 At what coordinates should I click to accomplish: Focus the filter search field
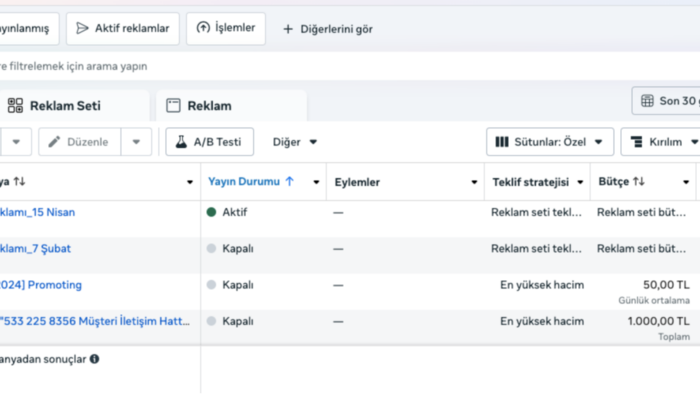point(350,66)
